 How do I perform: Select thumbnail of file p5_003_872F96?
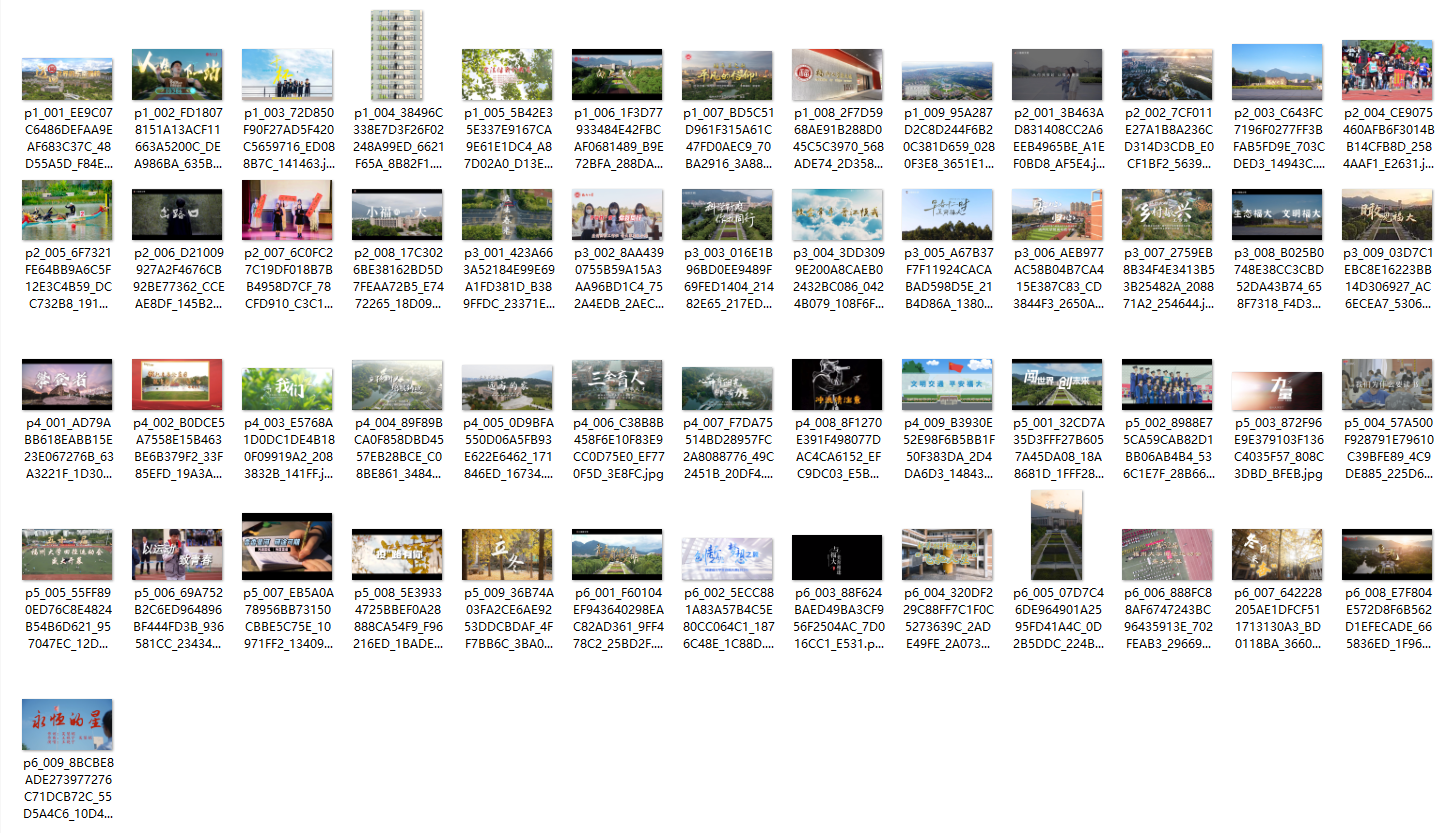(x=1277, y=390)
